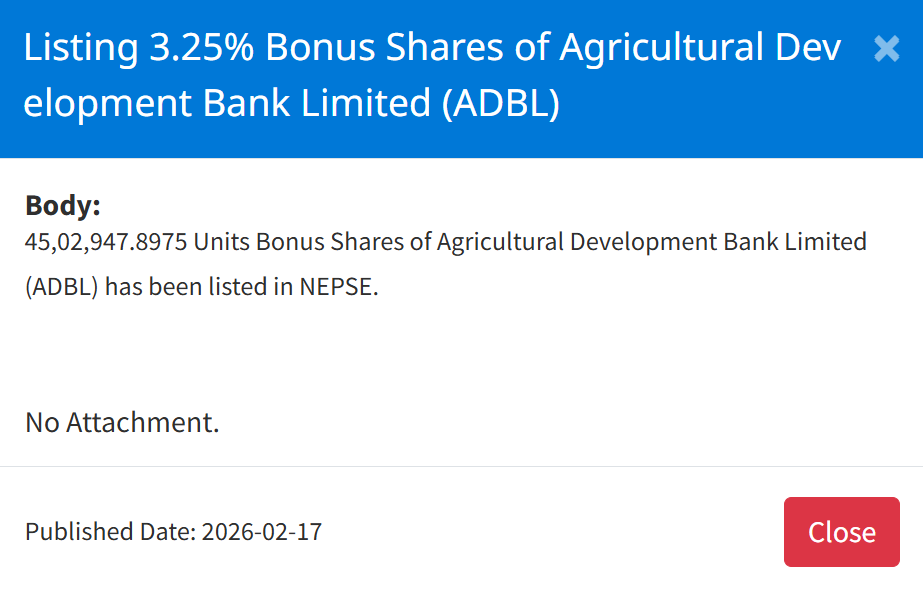The height and width of the screenshot is (593, 923).
Task: Click the 'No Attachment.' text
Action: 122,422
